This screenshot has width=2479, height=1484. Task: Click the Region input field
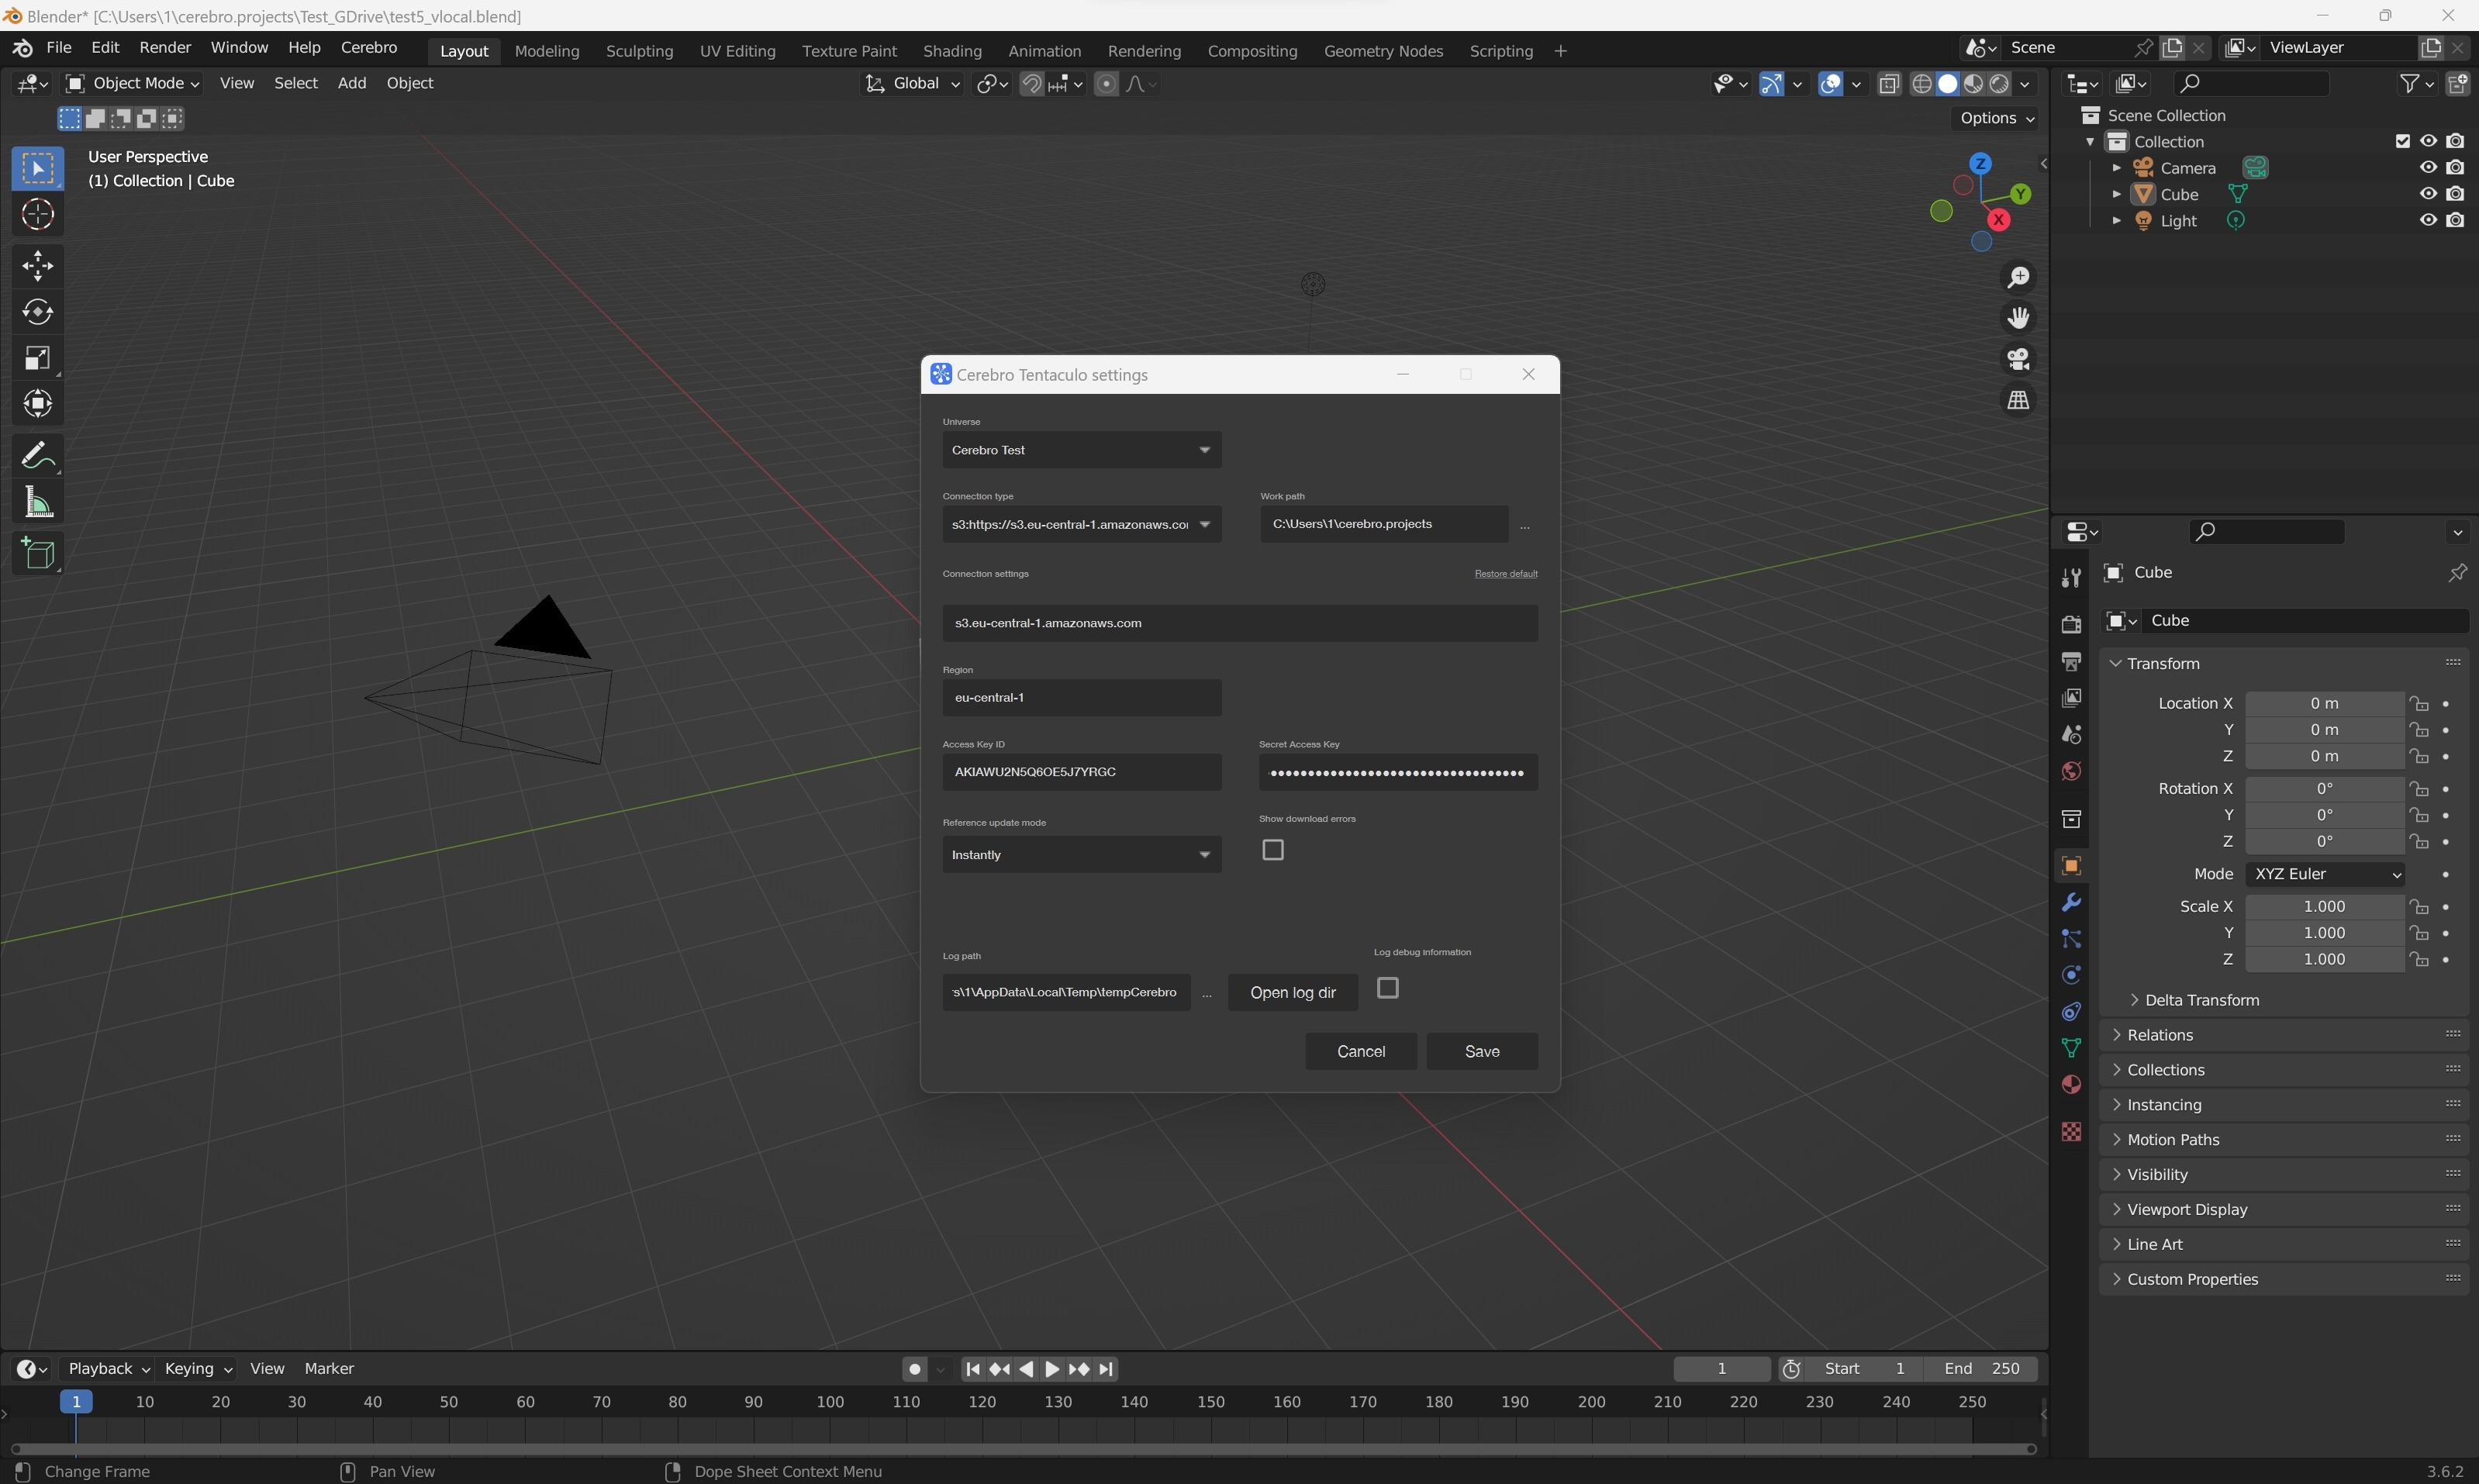click(x=1081, y=698)
